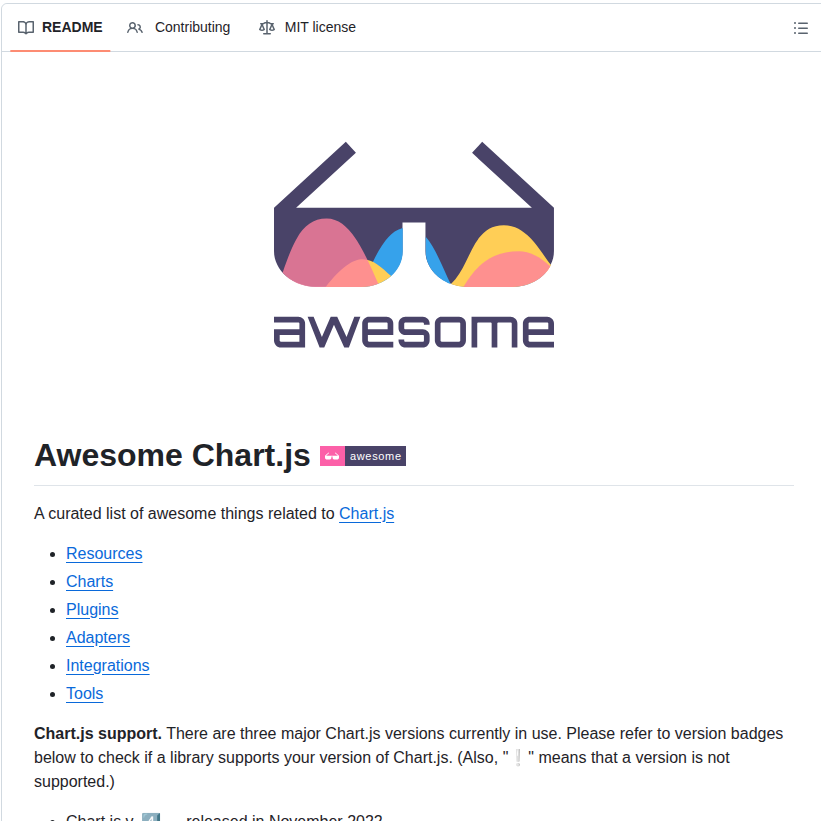Navigate to the Resources section
This screenshot has width=821, height=821.
104,553
